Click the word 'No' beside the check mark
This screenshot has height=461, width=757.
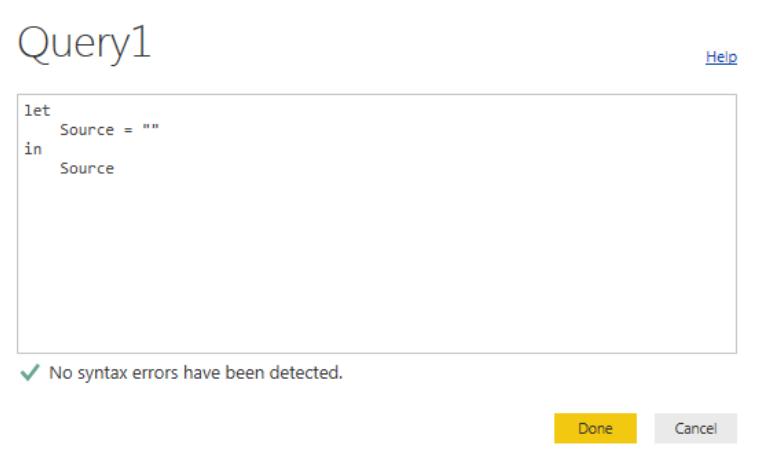click(61, 373)
